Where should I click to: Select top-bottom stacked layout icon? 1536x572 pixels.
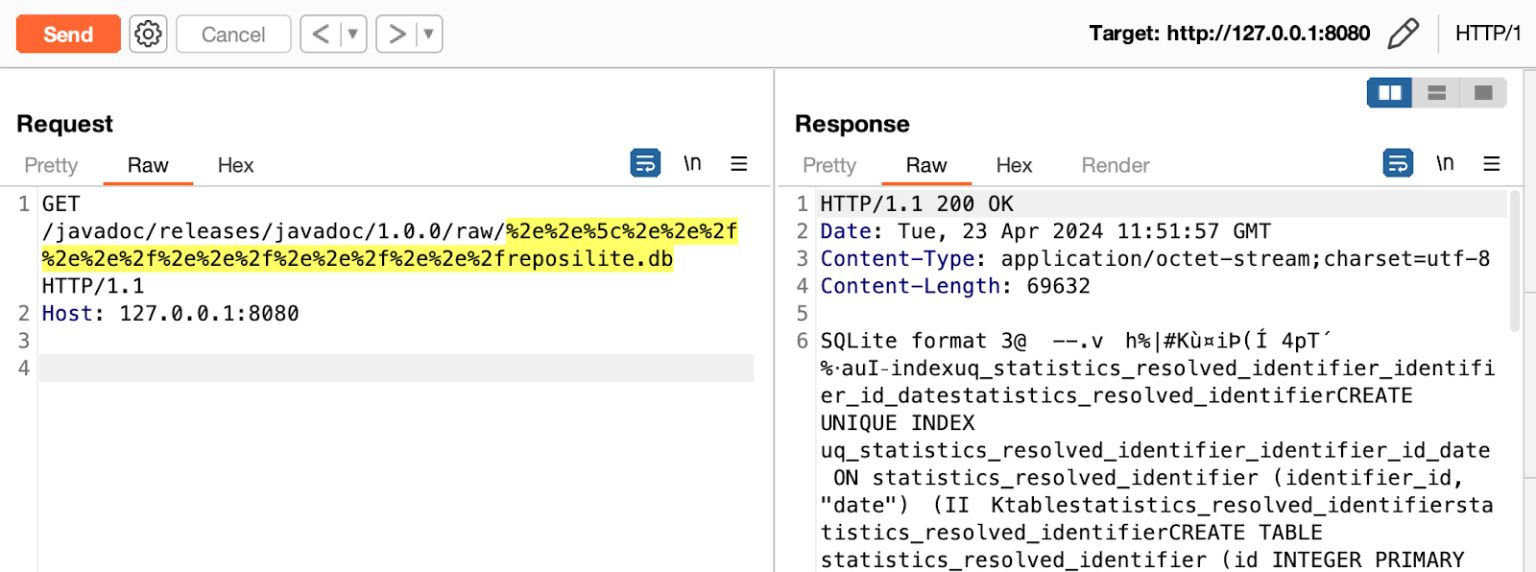pyautogui.click(x=1437, y=93)
